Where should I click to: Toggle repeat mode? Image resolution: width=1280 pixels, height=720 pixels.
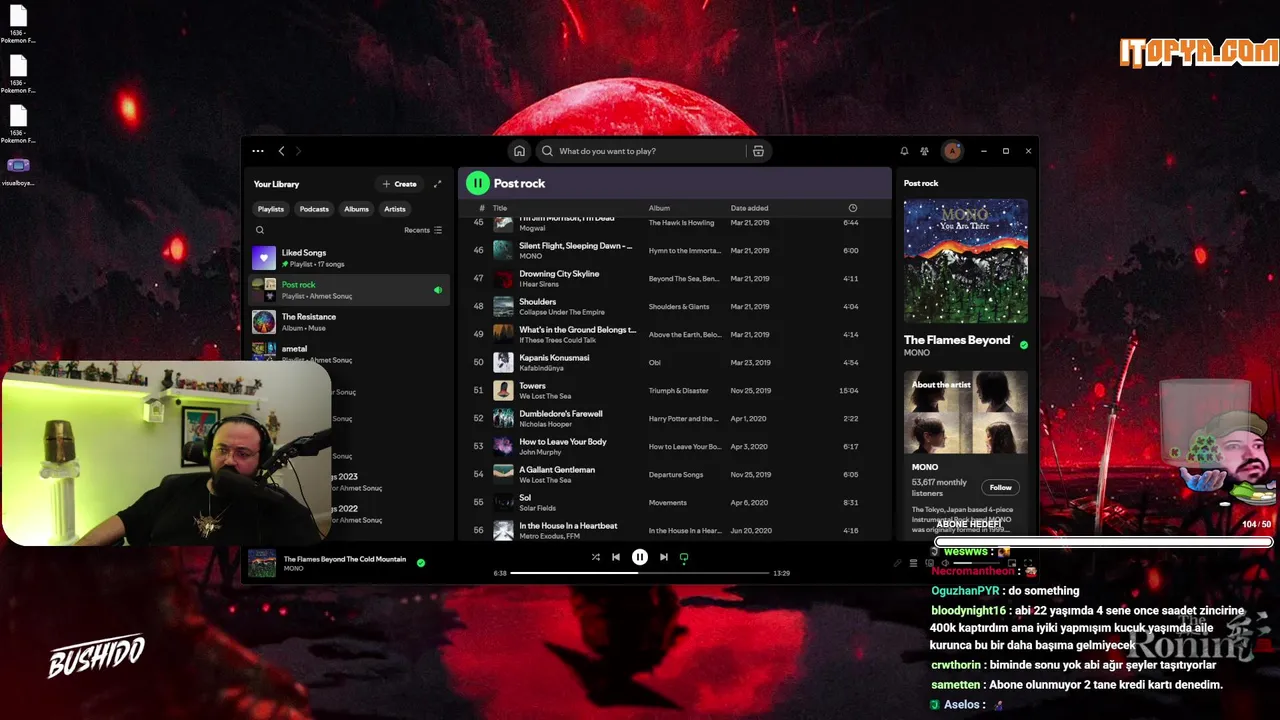tap(684, 557)
